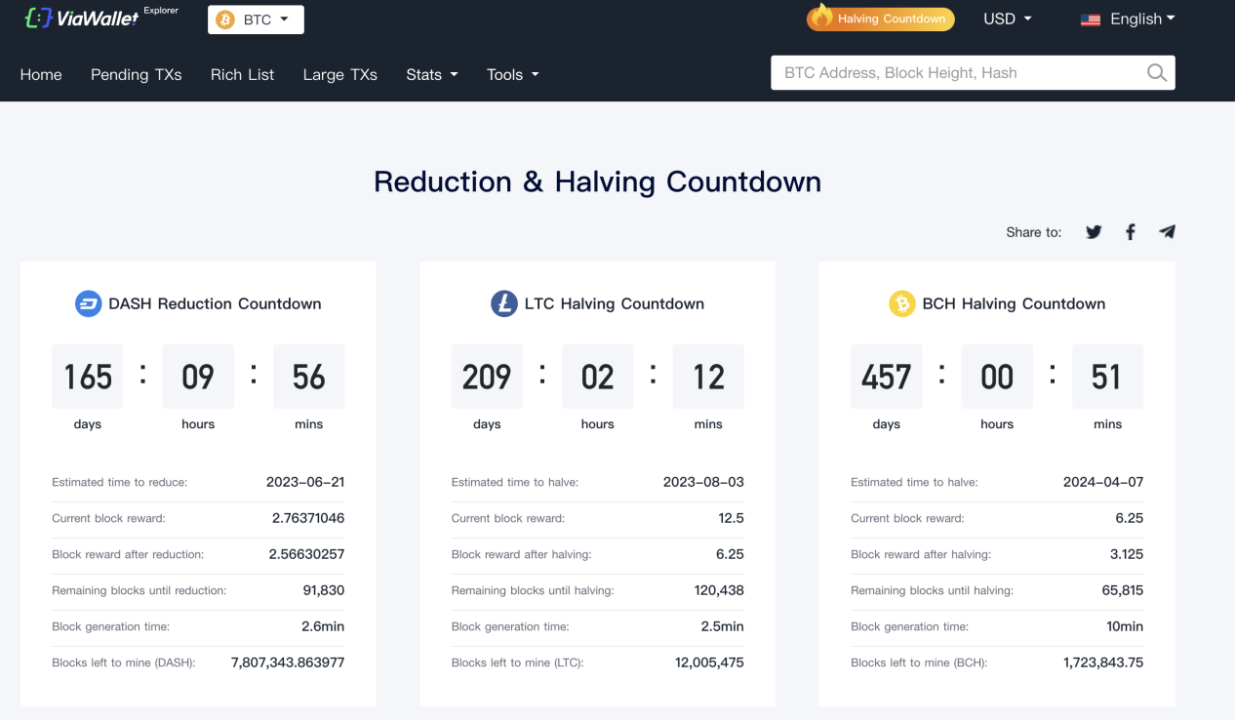Open the BTC coin selector dropdown

256,20
